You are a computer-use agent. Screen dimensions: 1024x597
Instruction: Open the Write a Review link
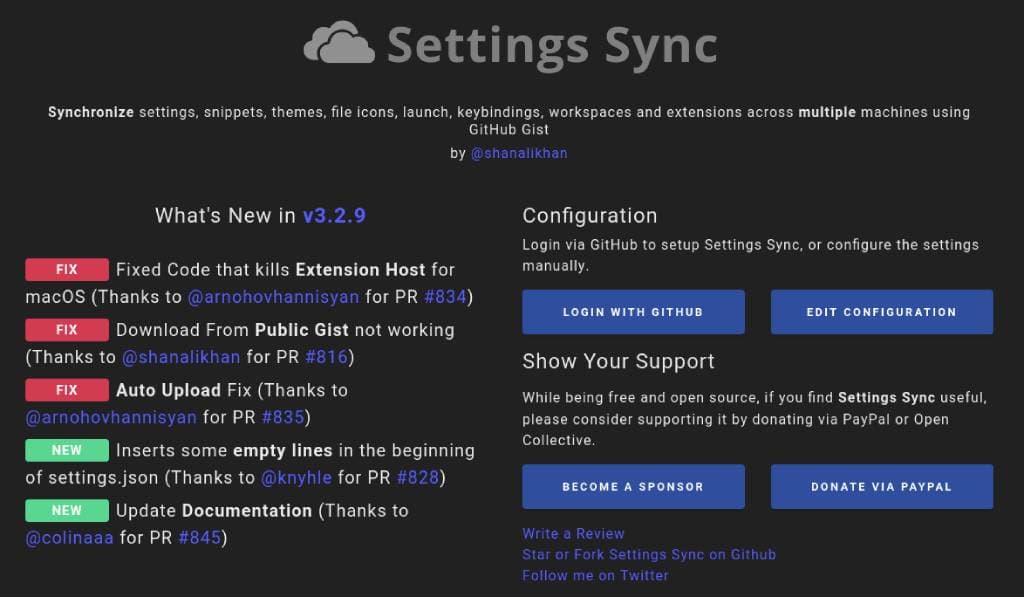pos(573,534)
